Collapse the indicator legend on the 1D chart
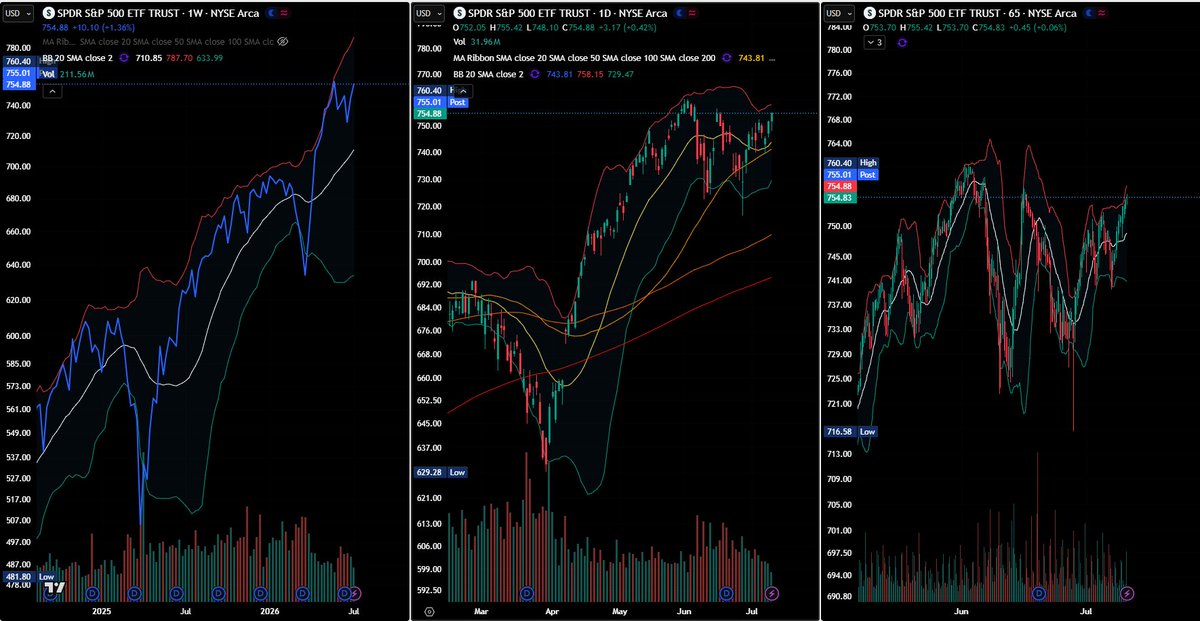The height and width of the screenshot is (621, 1200). (463, 91)
